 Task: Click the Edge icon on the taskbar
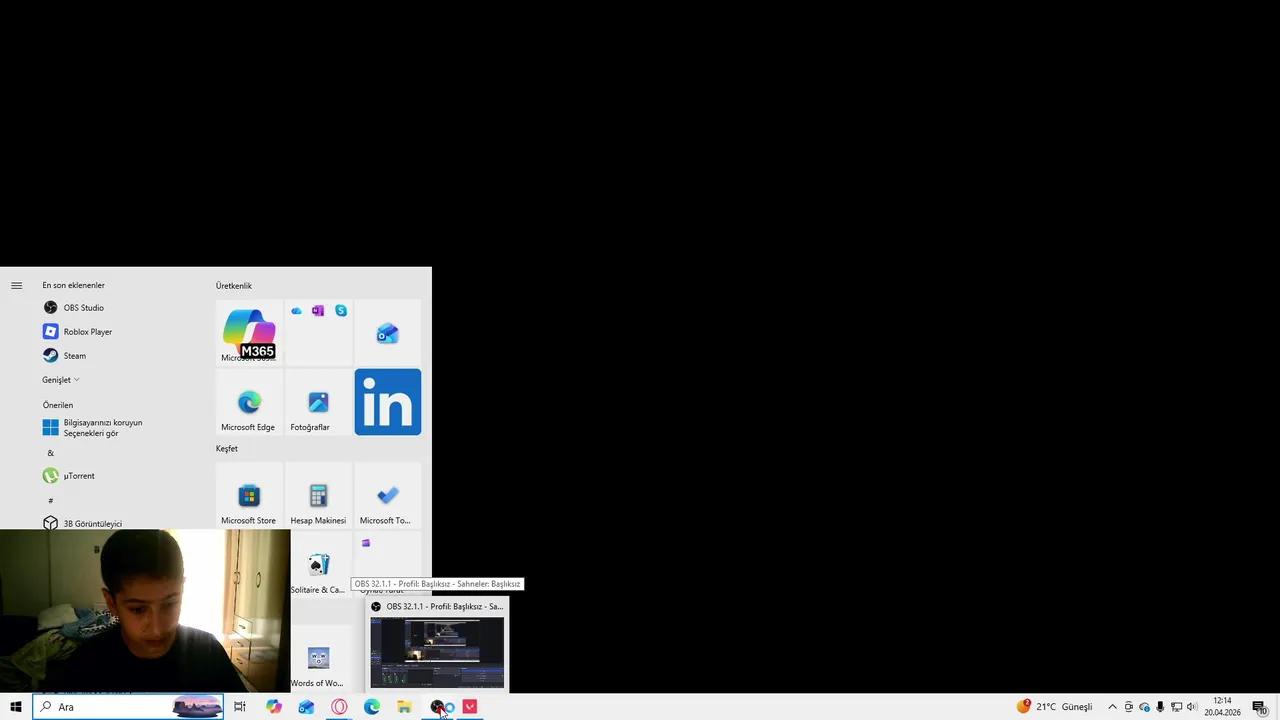tap(372, 707)
